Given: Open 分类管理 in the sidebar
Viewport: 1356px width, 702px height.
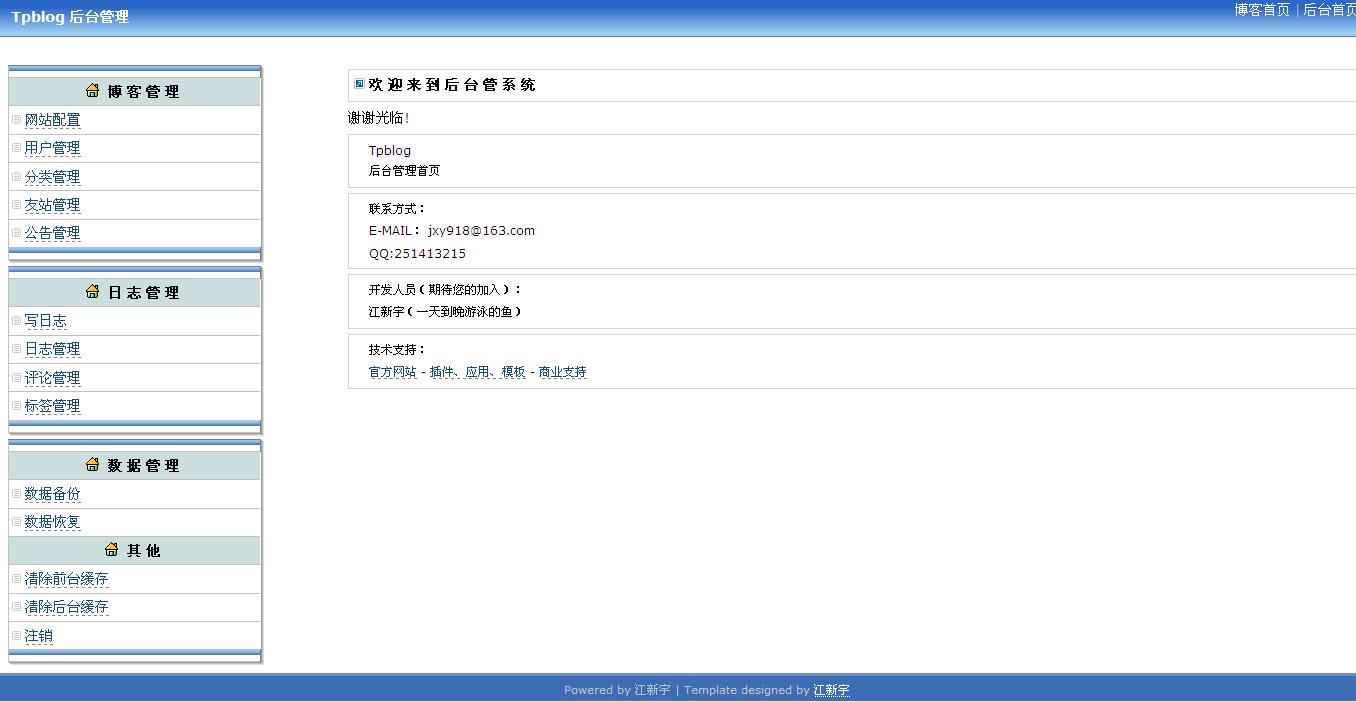Looking at the screenshot, I should 52,177.
